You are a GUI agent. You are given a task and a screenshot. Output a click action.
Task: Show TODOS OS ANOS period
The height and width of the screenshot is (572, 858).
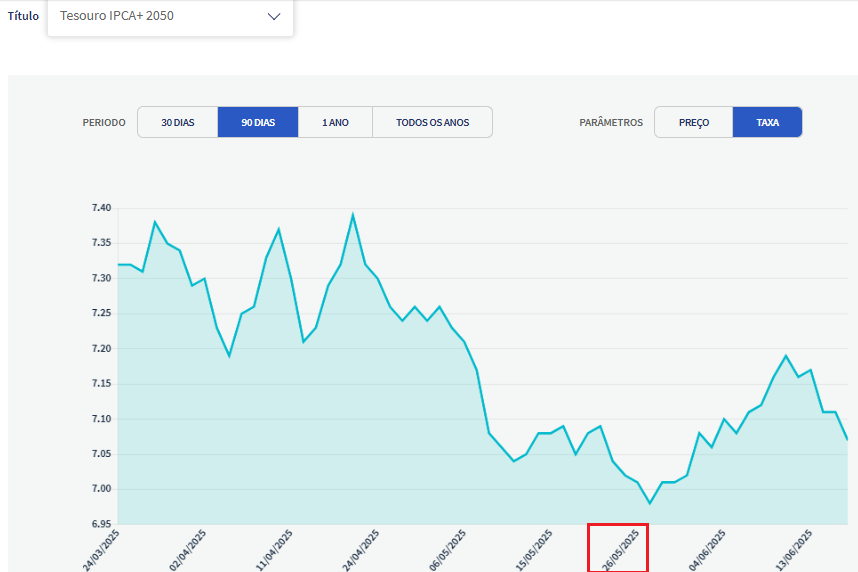pos(432,122)
